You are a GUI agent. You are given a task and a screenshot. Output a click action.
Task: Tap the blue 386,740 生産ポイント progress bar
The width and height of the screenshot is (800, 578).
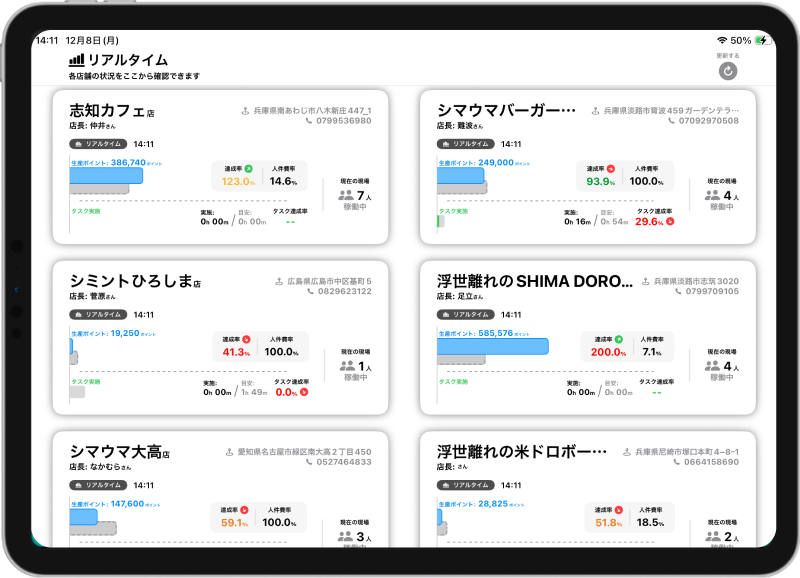coord(106,175)
